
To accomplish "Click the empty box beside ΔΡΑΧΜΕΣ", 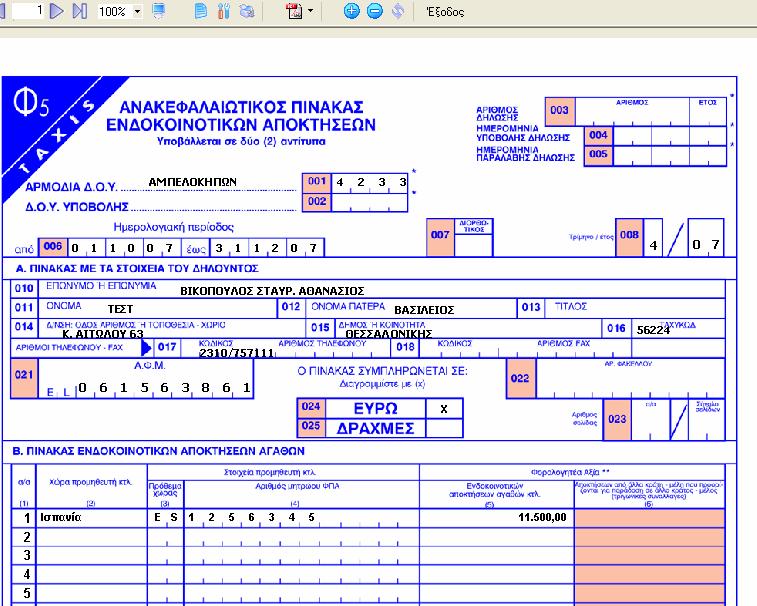I will pos(444,428).
